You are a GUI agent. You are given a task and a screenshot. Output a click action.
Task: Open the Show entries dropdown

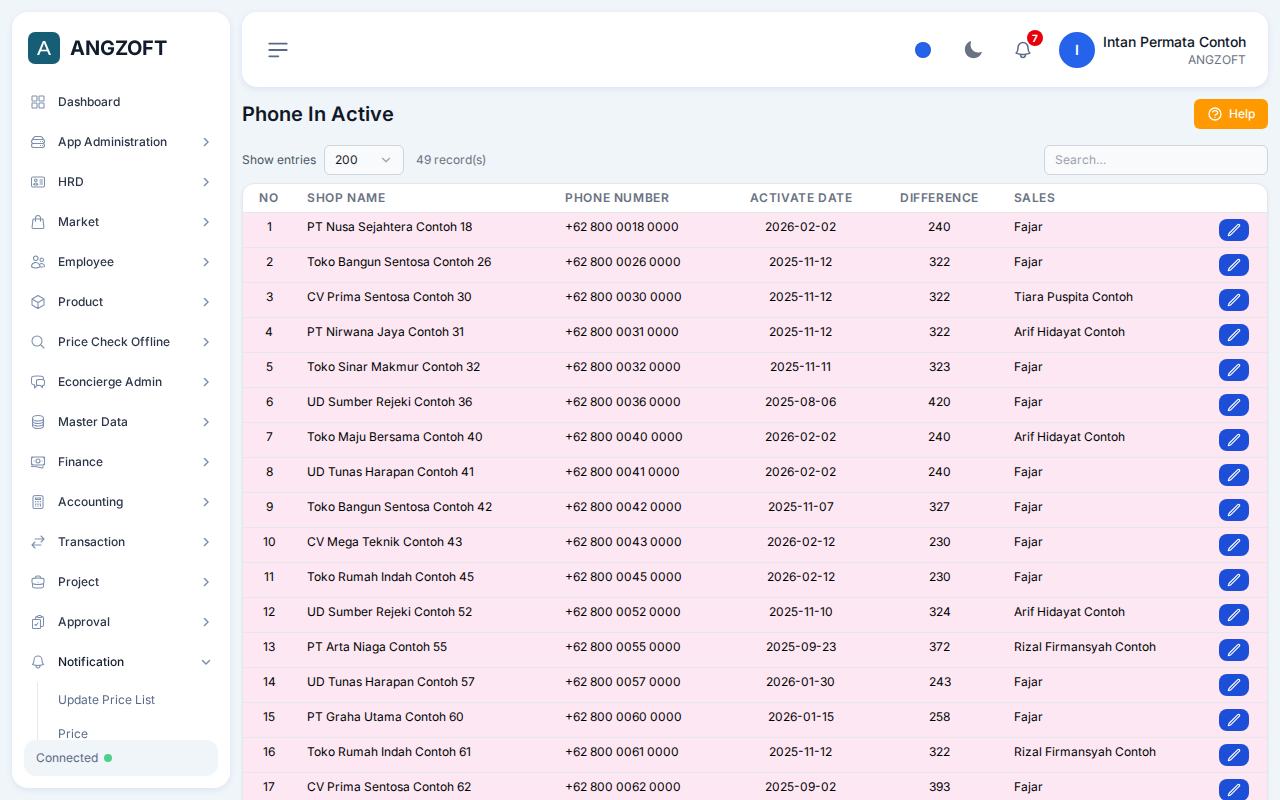tap(364, 160)
